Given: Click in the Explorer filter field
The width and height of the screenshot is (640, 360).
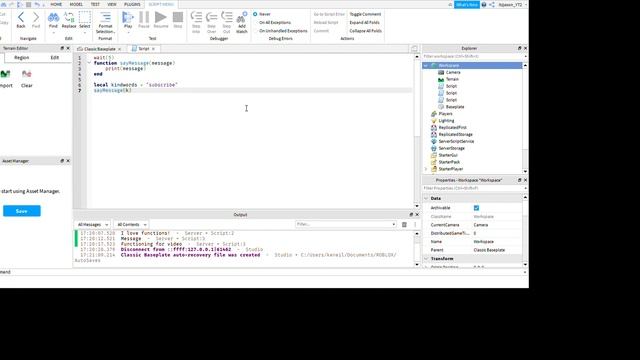Looking at the screenshot, I should pos(472,56).
